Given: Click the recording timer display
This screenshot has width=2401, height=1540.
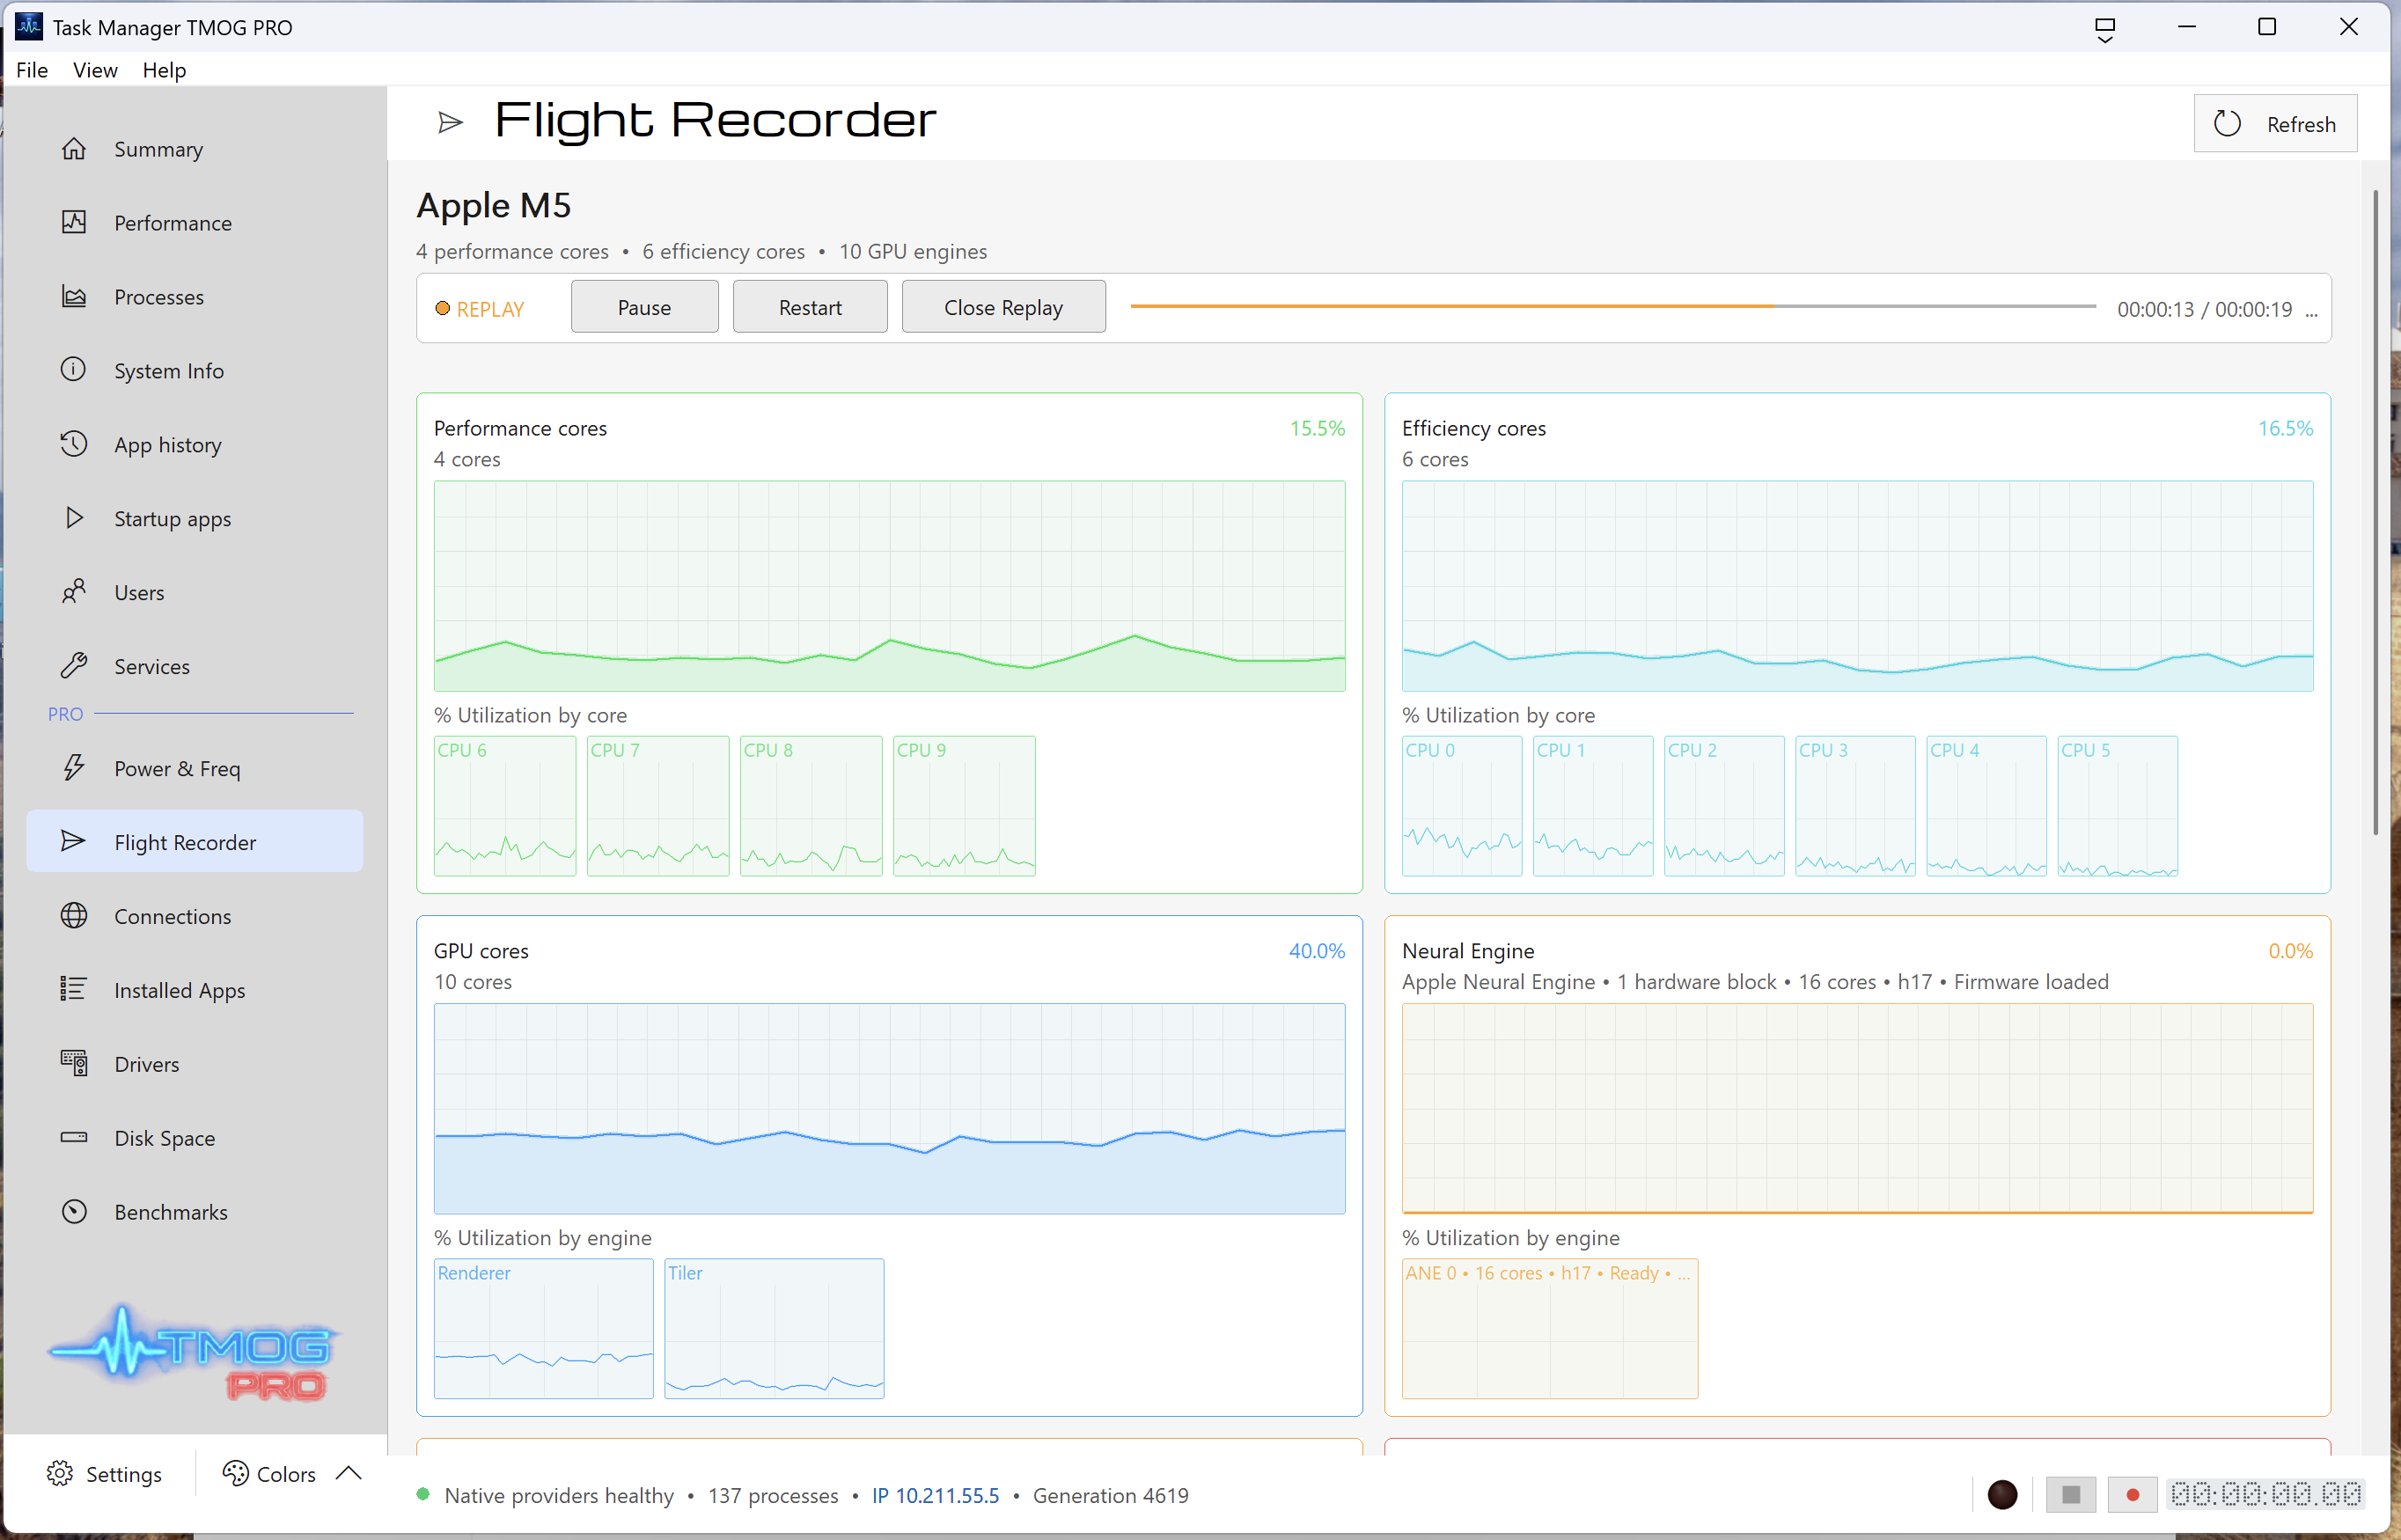Looking at the screenshot, I should [x=2266, y=1495].
